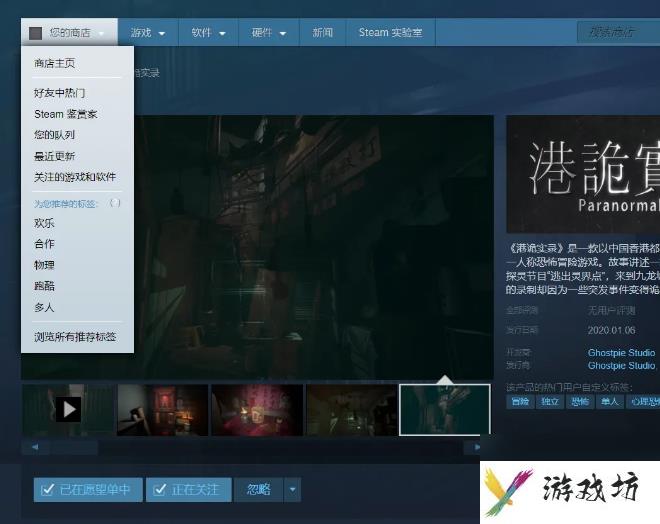Click the 冒险 tag
Image resolution: width=660 pixels, height=524 pixels.
(520, 402)
